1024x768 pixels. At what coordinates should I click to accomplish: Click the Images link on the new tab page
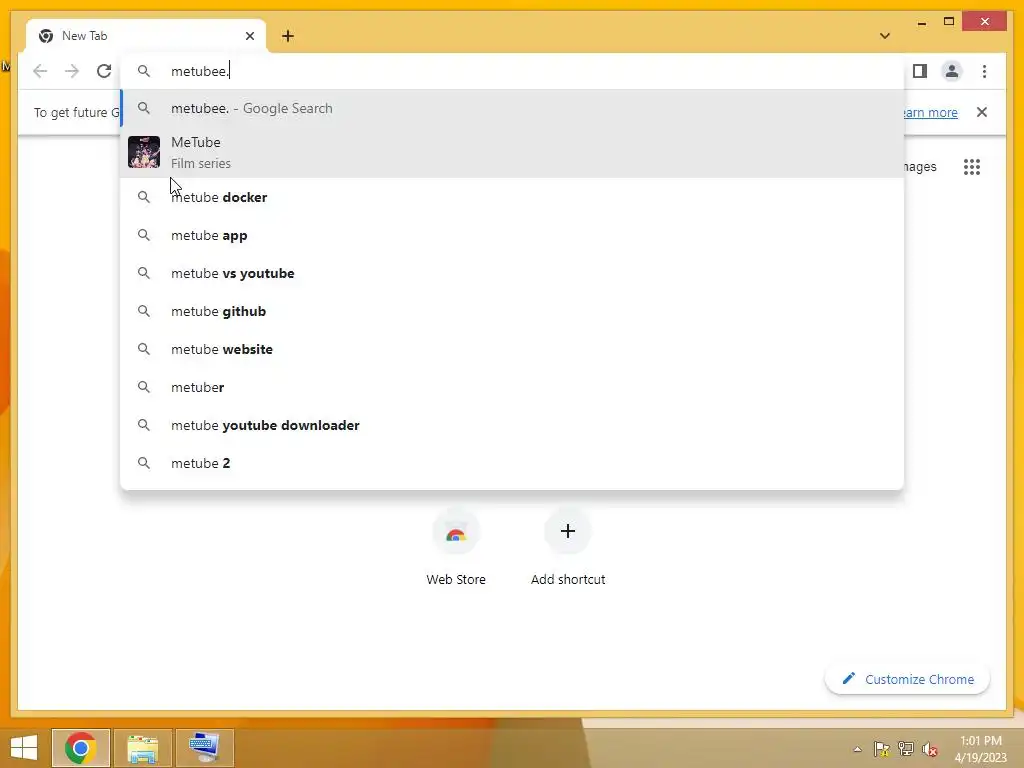pyautogui.click(x=920, y=167)
